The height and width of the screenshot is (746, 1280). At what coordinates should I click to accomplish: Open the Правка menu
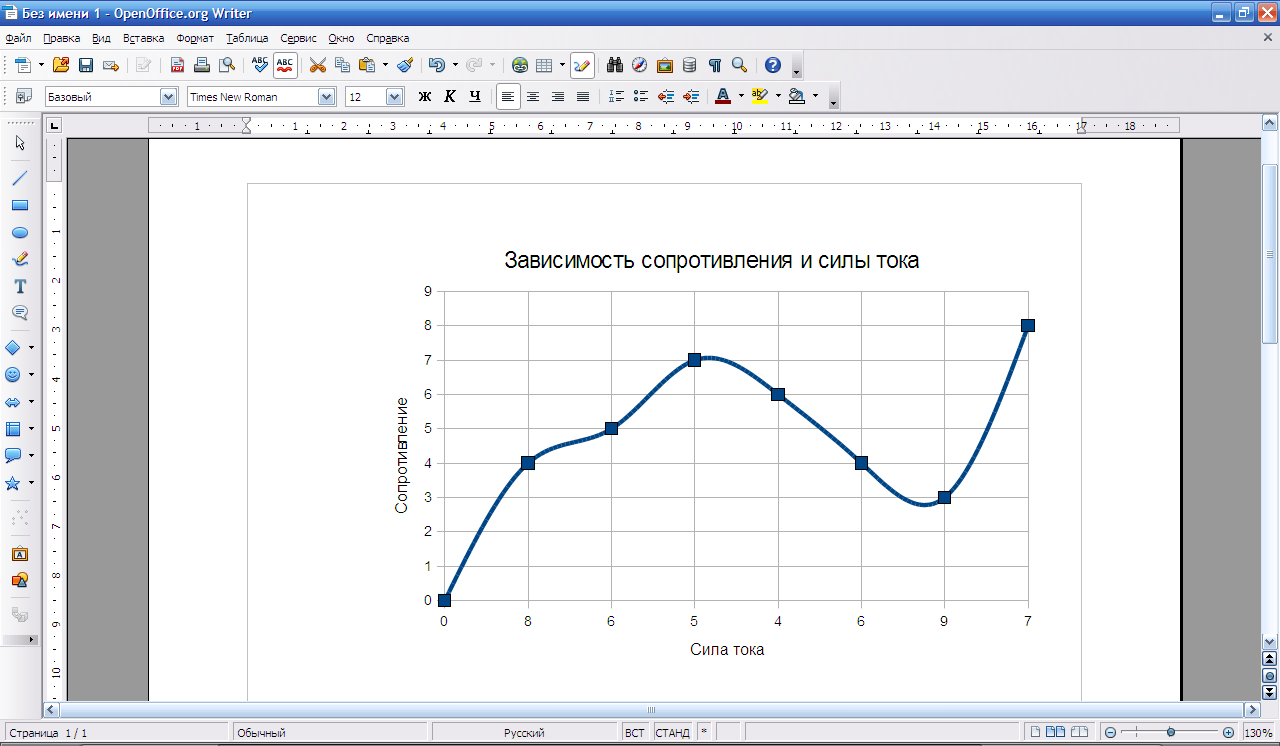click(x=62, y=38)
